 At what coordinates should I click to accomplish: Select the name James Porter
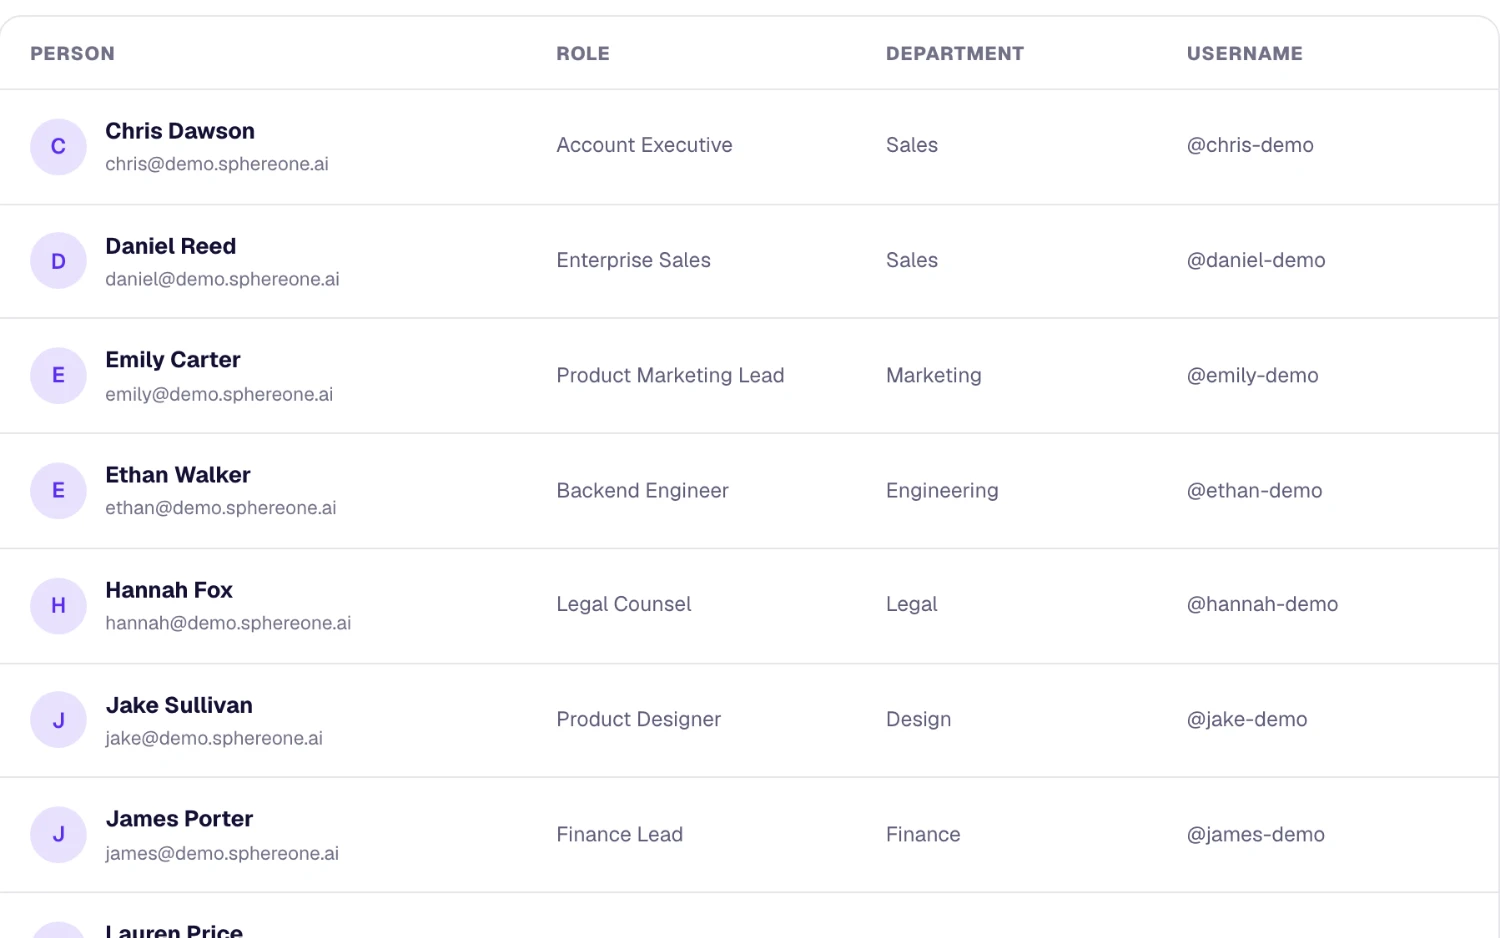179,819
